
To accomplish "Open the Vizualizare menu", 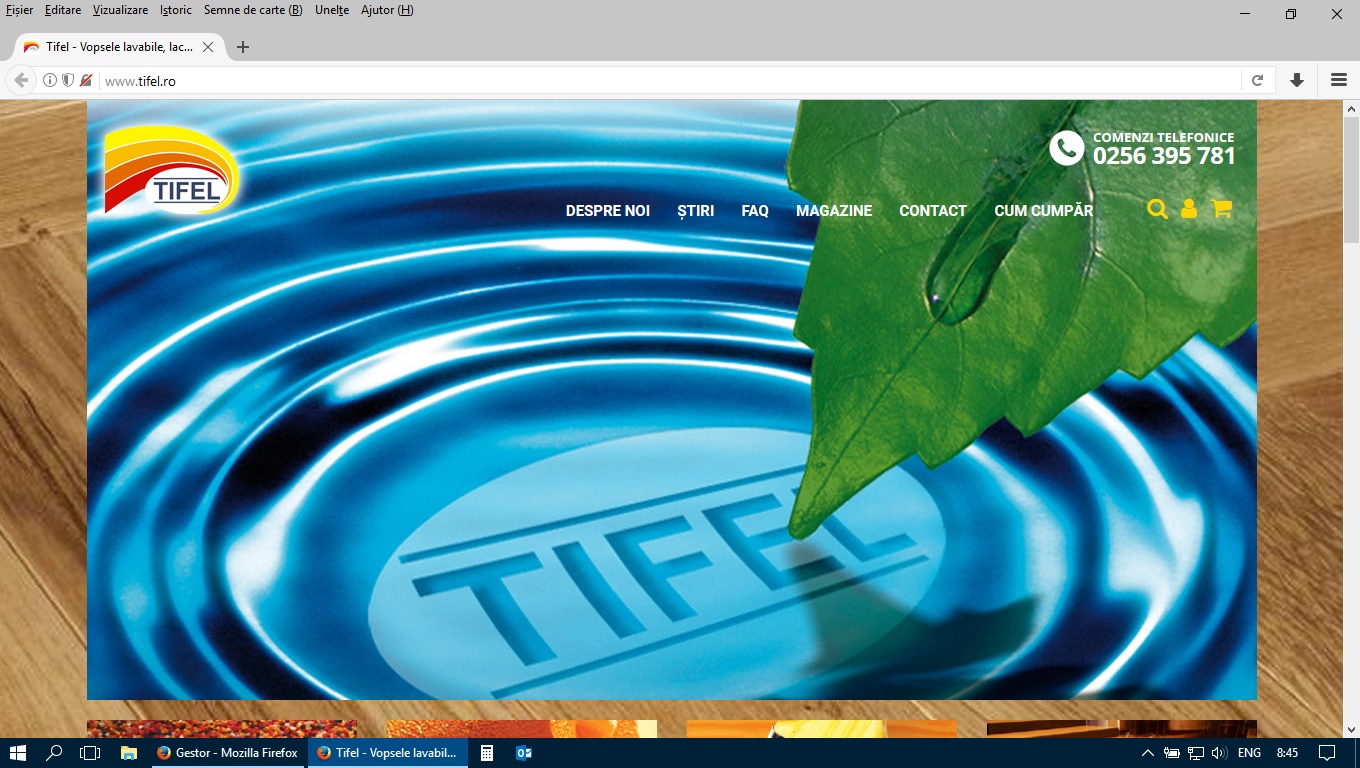I will [120, 10].
